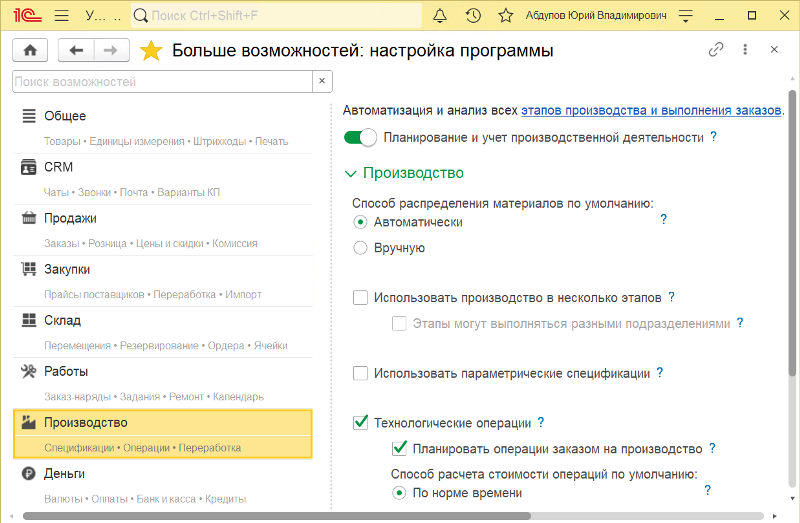Click user name Абдулов Юрий Владимирович

(x=596, y=15)
